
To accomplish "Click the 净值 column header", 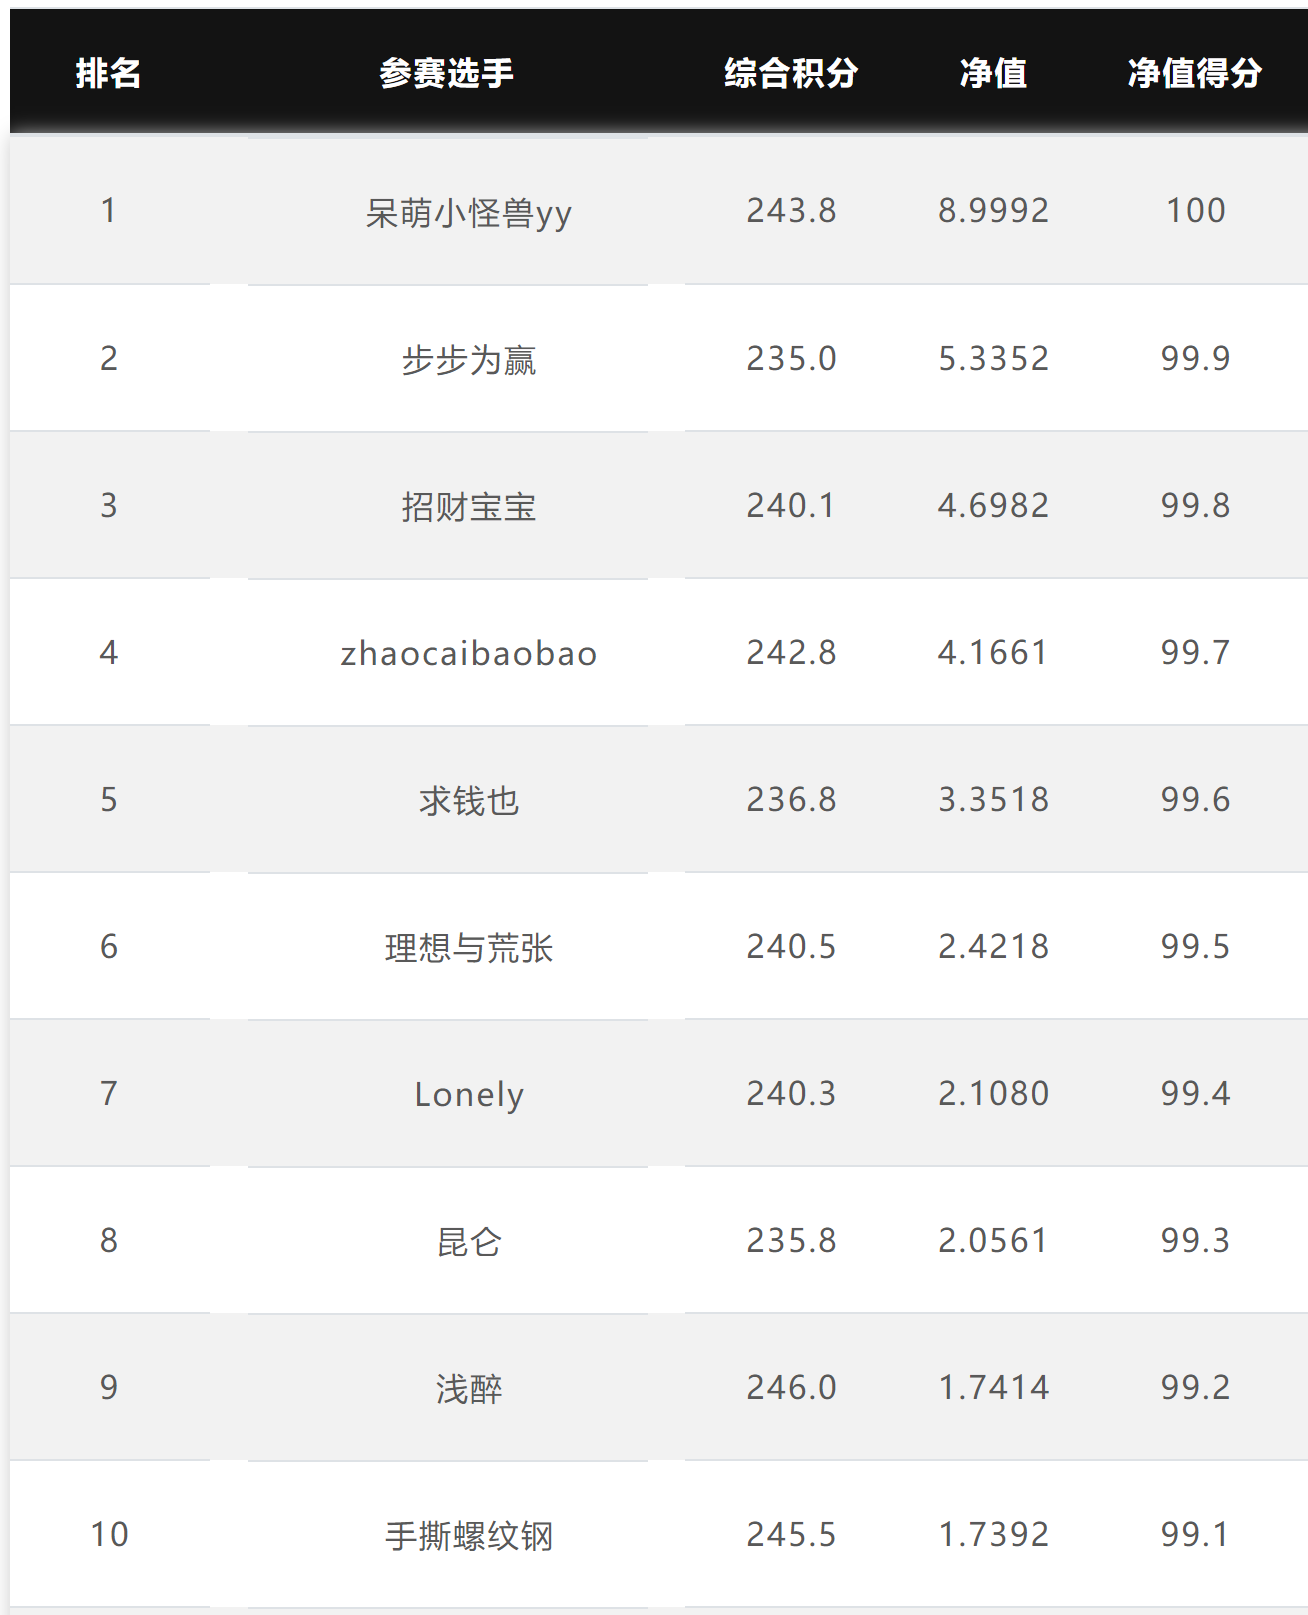I will pyautogui.click(x=993, y=73).
